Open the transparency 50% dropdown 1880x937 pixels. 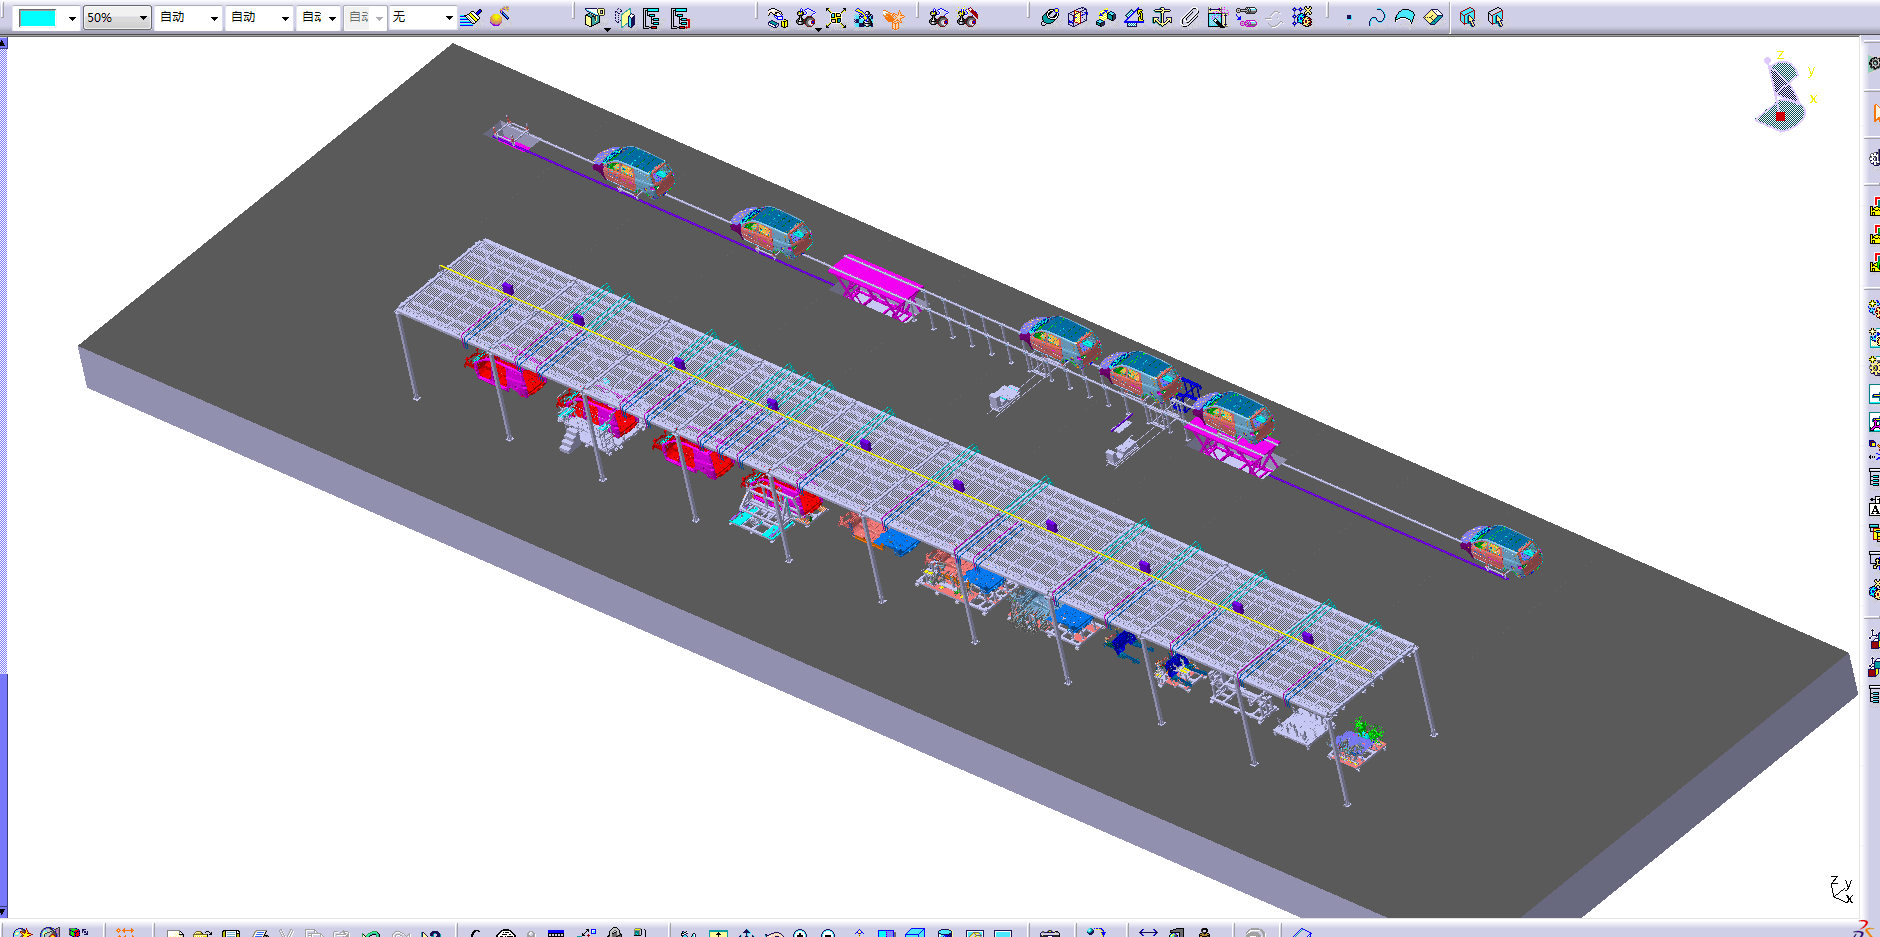(x=116, y=17)
